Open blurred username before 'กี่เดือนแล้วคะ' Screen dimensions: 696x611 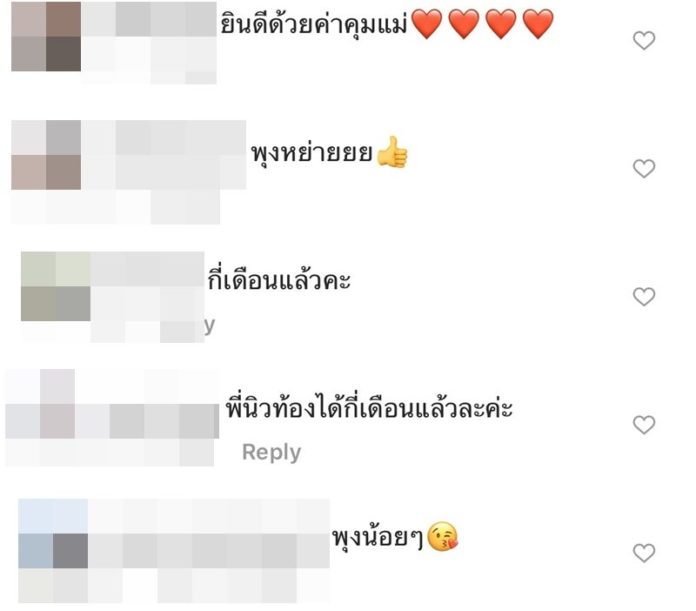(147, 269)
